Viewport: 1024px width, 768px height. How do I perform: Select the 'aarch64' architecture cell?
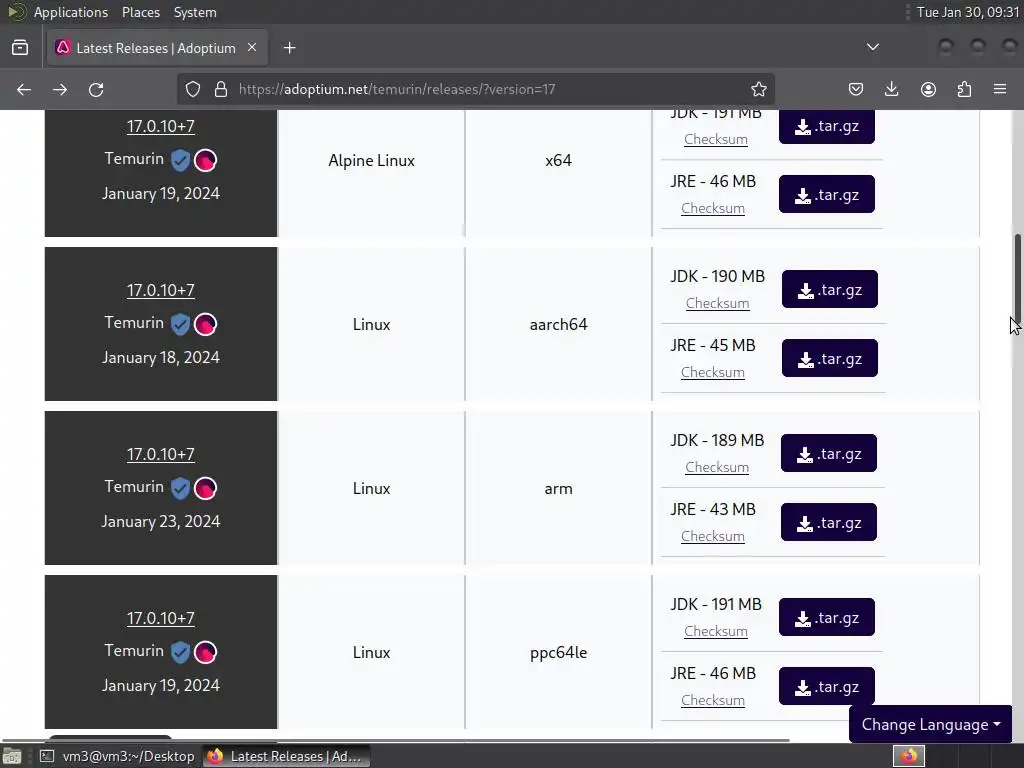click(558, 325)
